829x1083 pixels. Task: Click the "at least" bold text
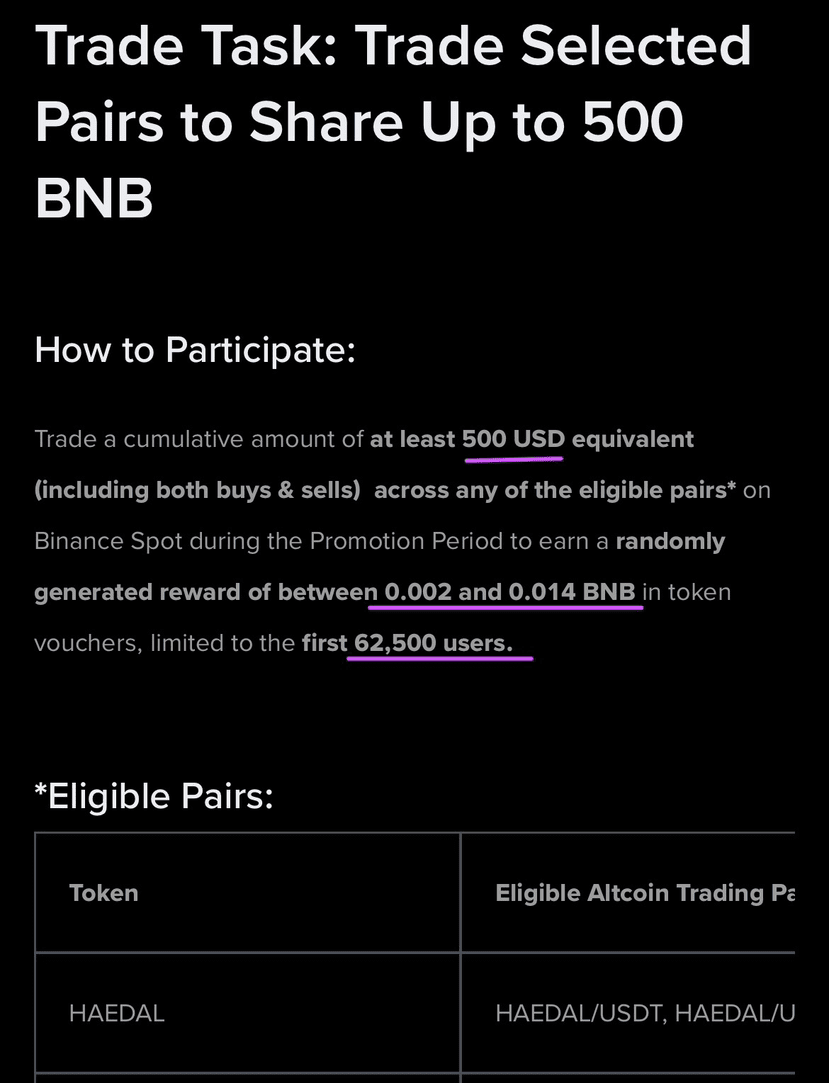click(x=412, y=439)
